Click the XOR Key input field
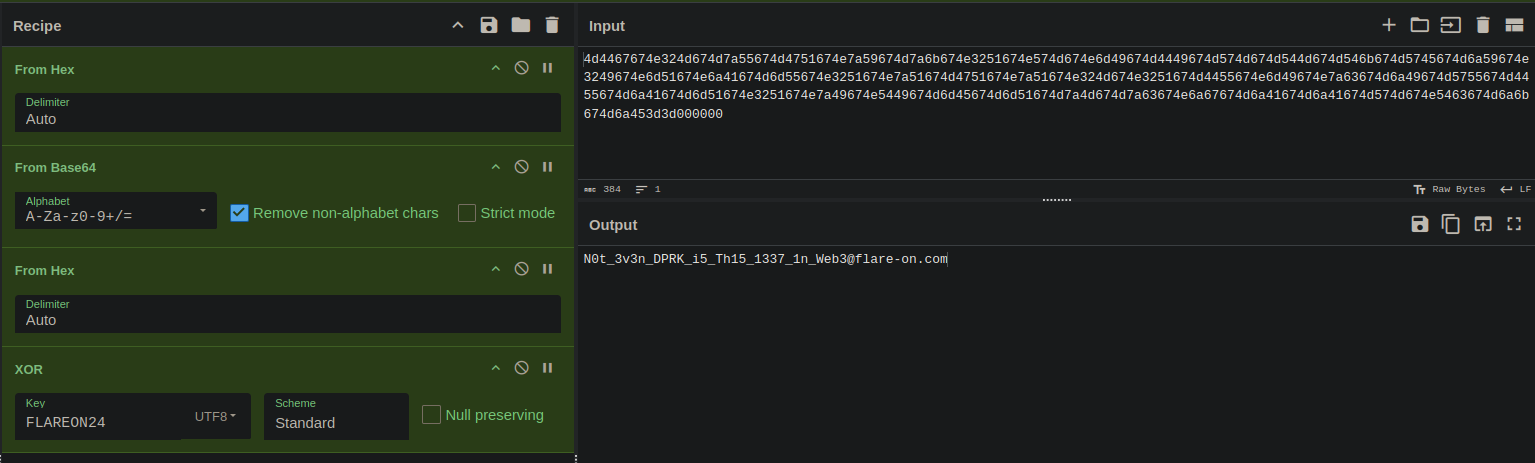This screenshot has height=463, width=1535. (100, 422)
